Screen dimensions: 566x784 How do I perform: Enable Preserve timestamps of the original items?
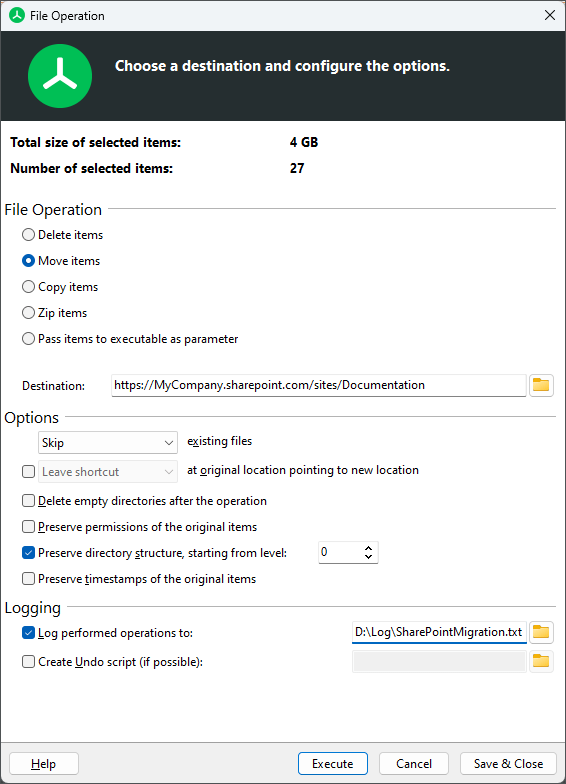pyautogui.click(x=28, y=578)
